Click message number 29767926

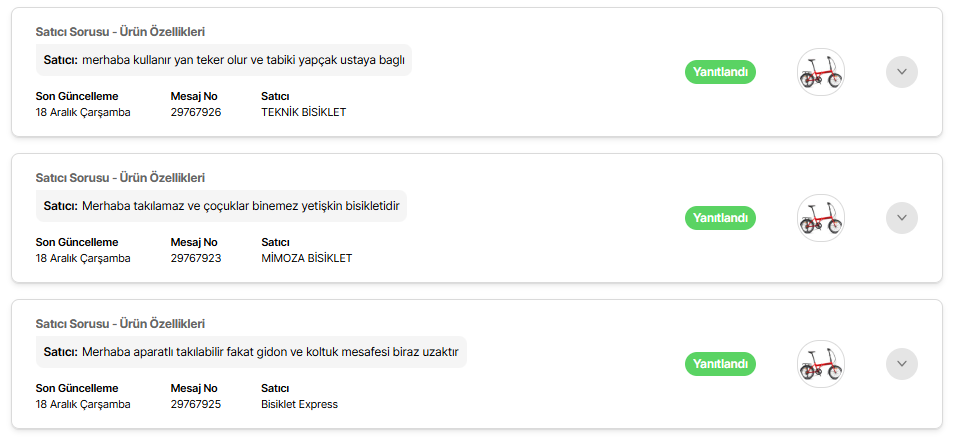[196, 113]
